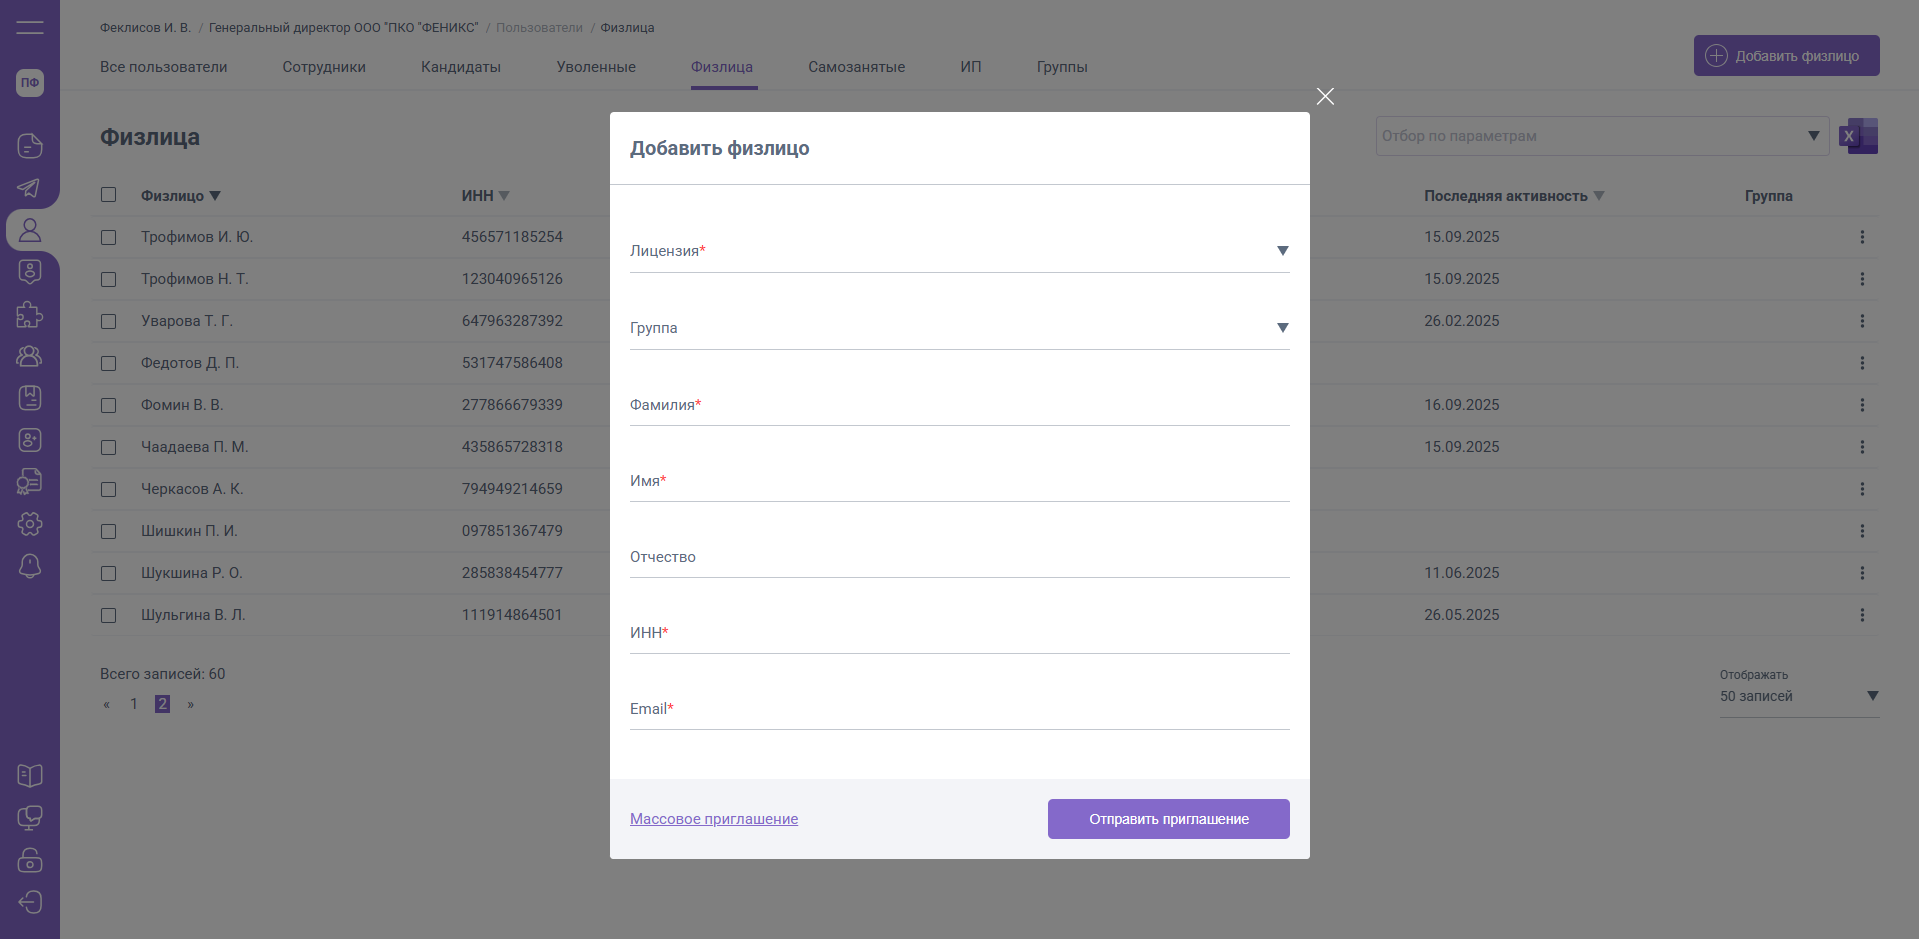
Task: Select the checkbox for Шульгина В. Л.
Action: [109, 616]
